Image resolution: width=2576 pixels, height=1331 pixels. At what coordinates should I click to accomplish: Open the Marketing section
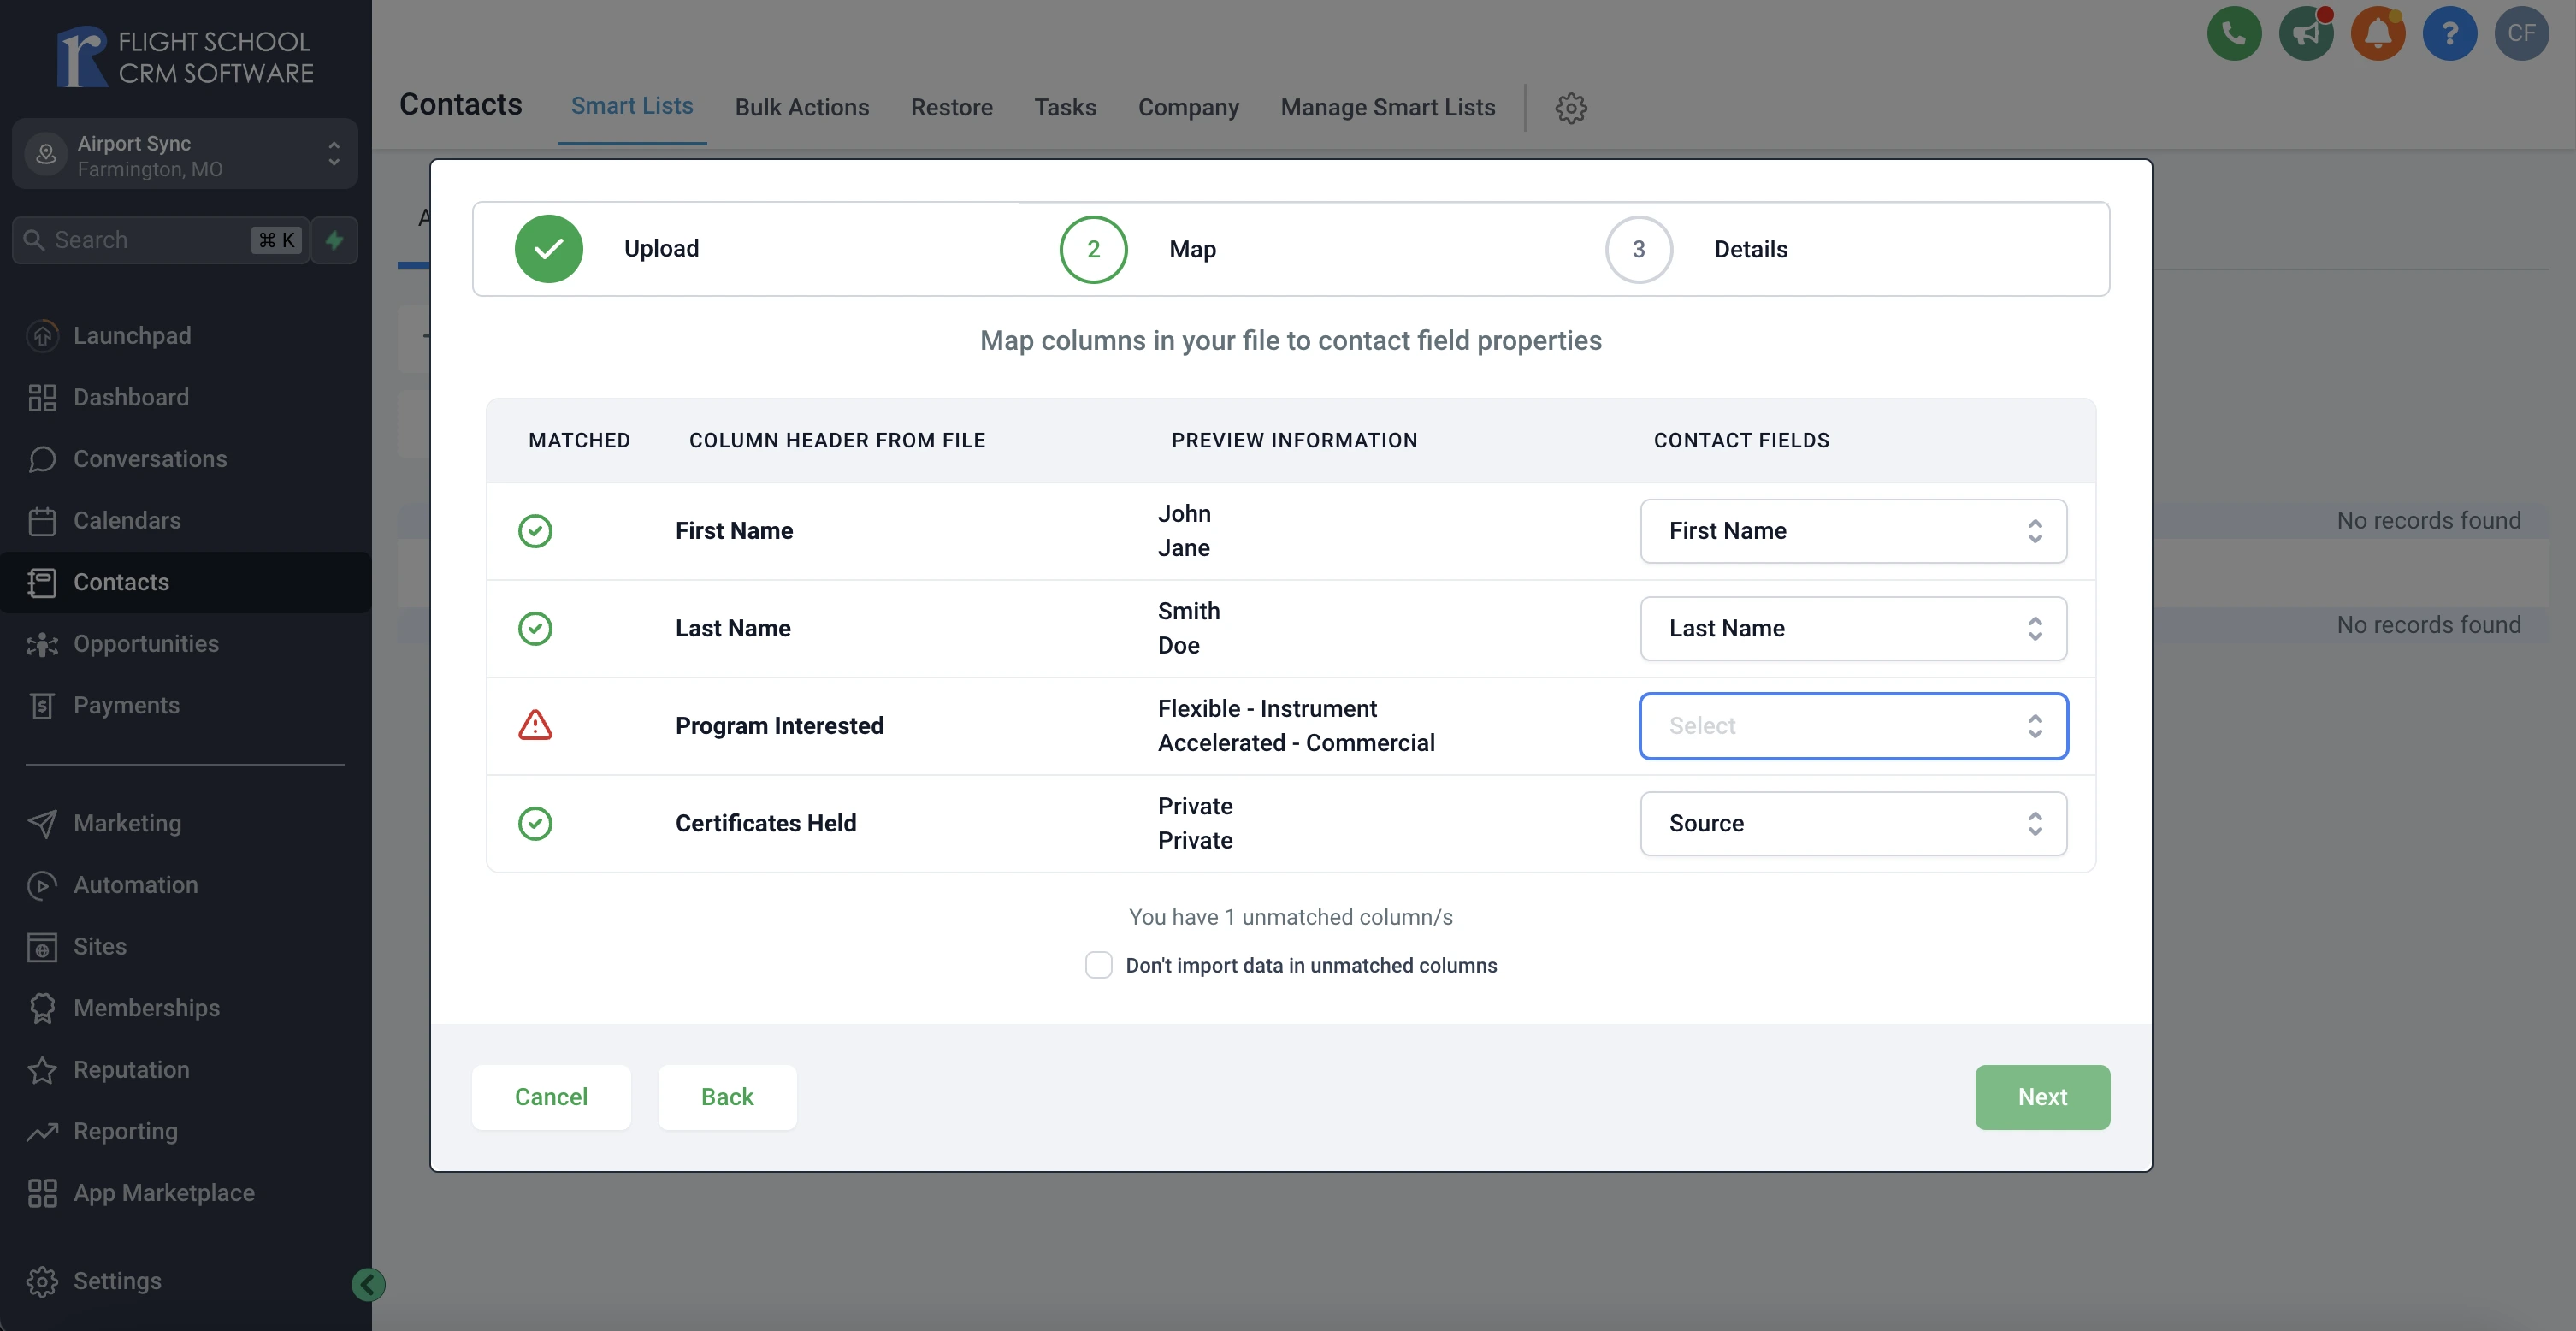pos(127,824)
